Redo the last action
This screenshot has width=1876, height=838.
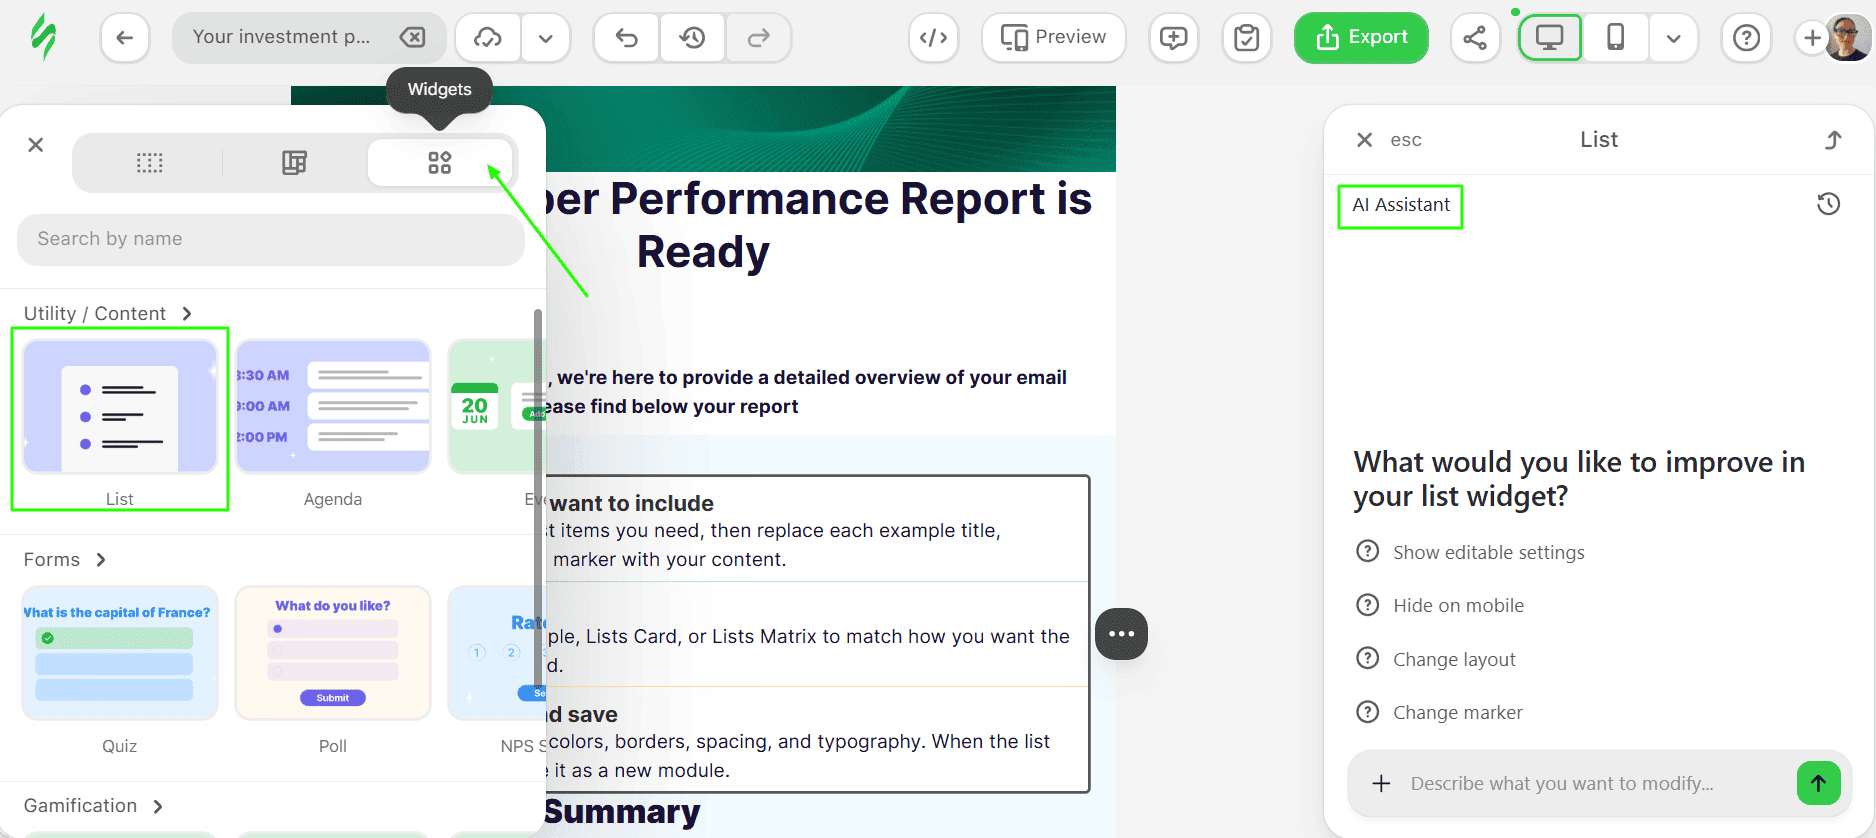coord(758,38)
